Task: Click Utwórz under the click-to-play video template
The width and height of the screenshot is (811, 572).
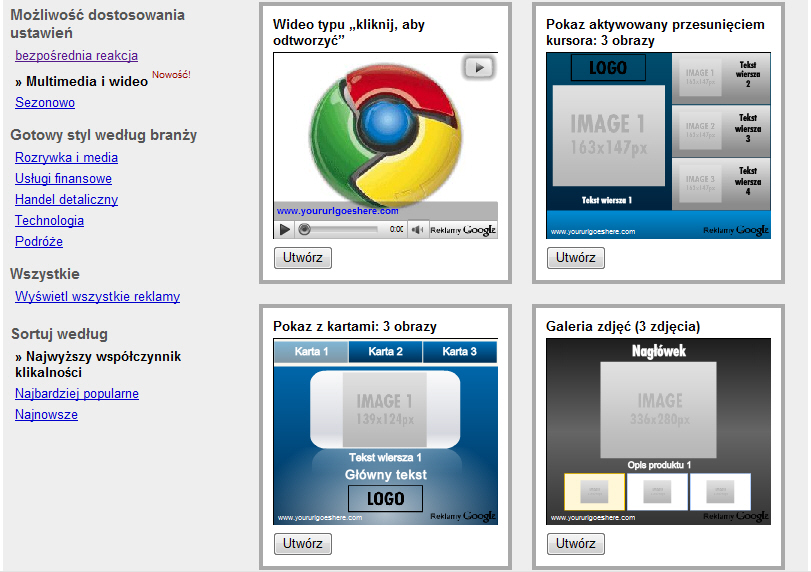Action: click(x=303, y=258)
